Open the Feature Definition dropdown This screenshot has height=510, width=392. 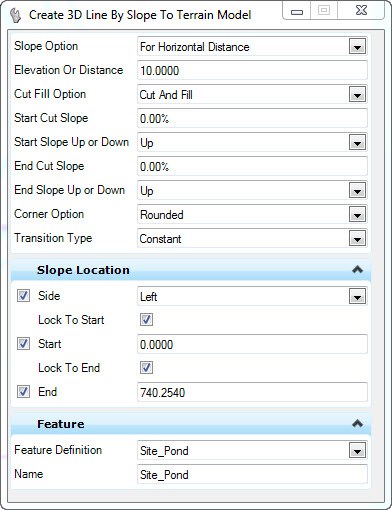tap(357, 451)
